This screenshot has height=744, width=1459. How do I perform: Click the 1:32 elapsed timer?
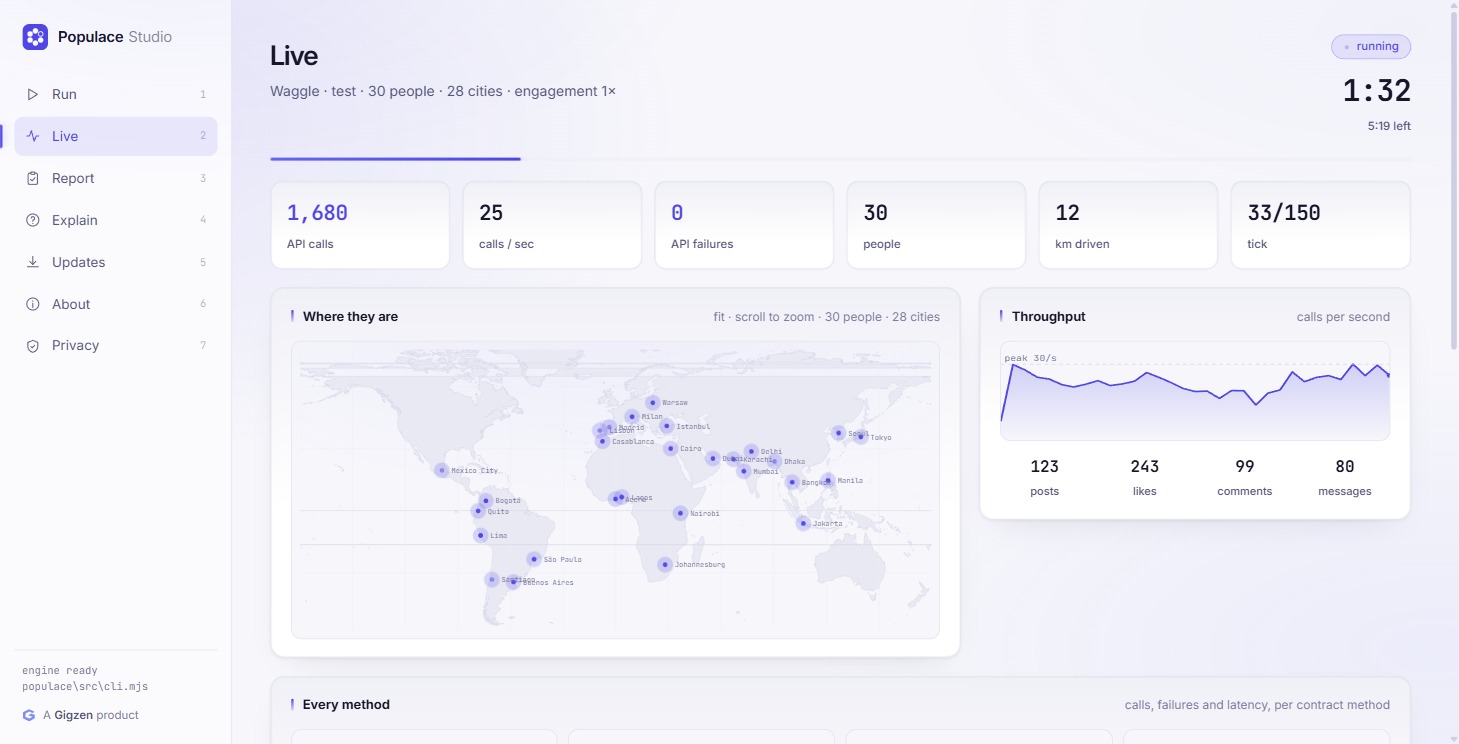click(1376, 91)
